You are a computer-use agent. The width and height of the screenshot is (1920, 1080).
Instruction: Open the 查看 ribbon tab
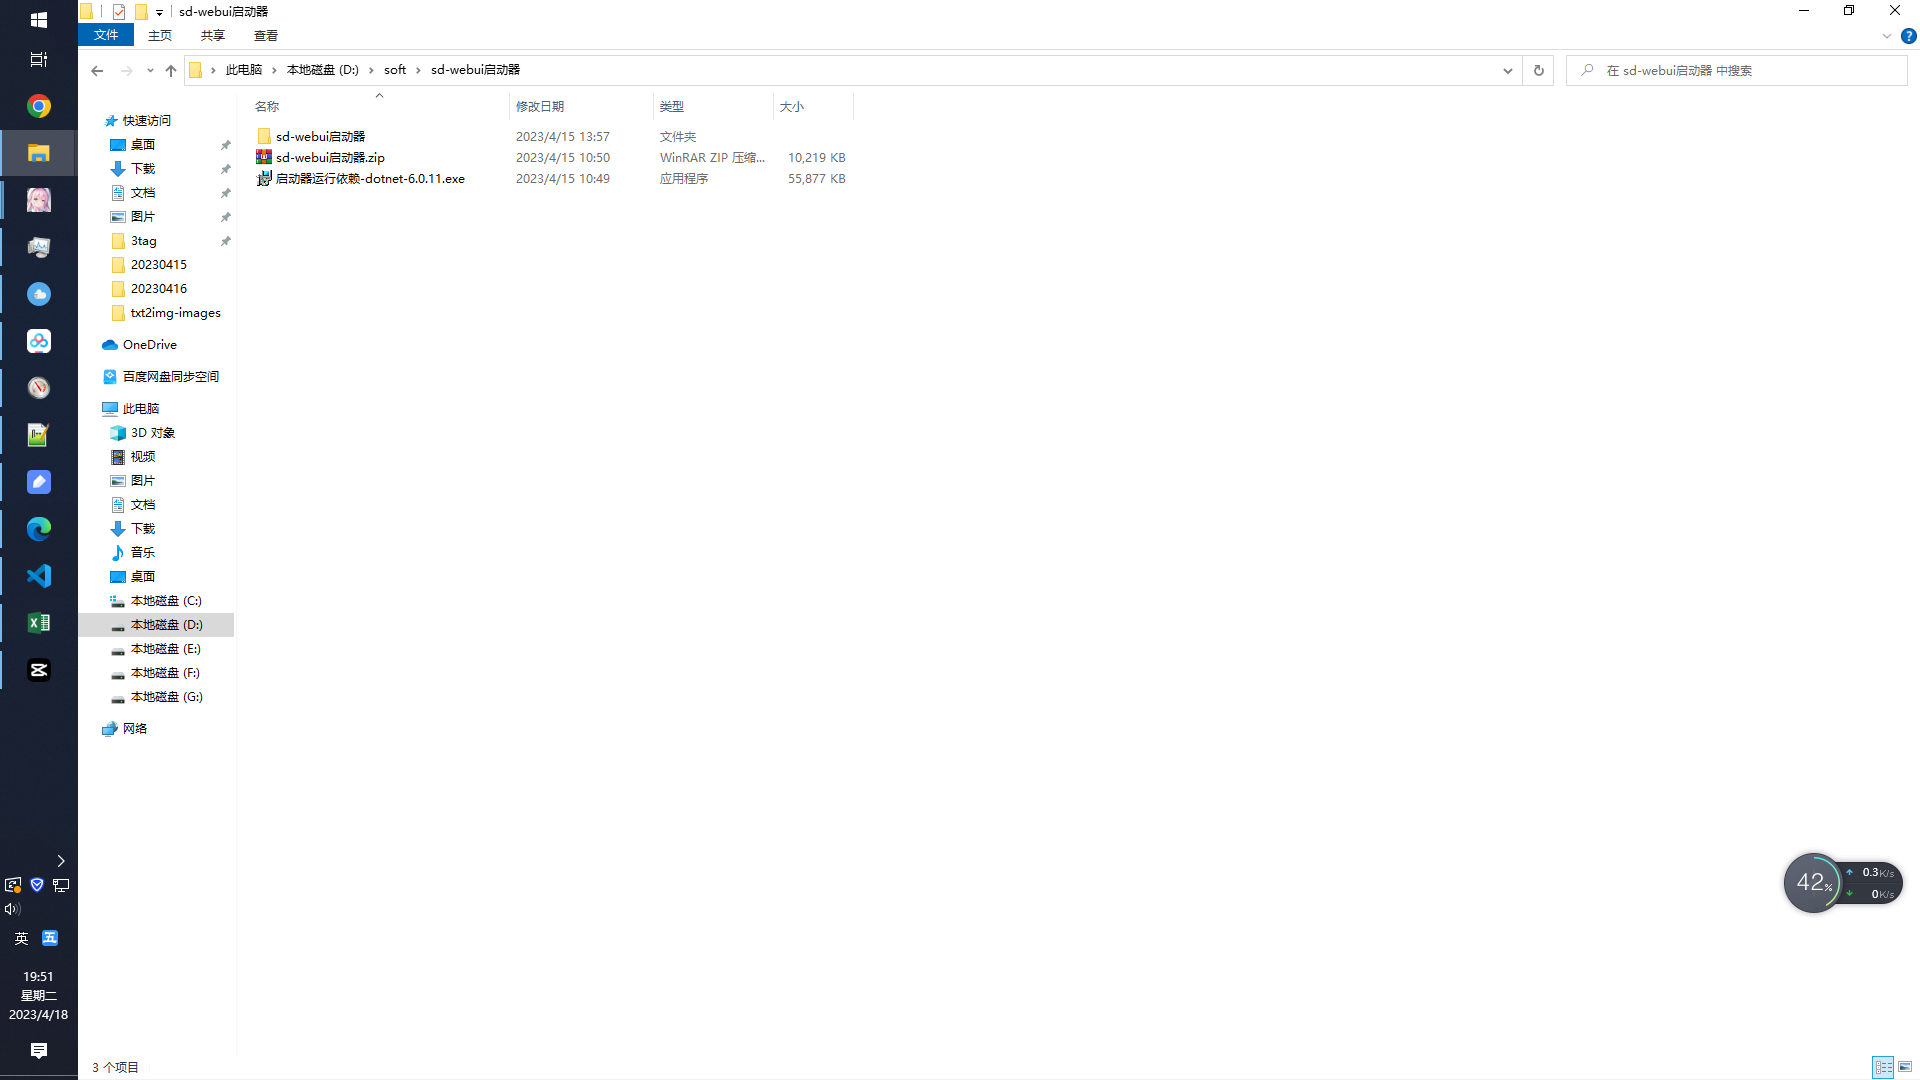tap(266, 35)
